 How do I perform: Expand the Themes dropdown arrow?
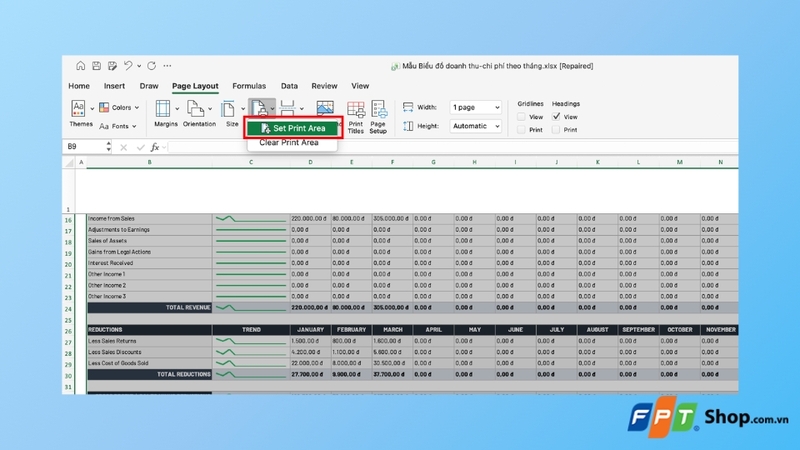92,109
